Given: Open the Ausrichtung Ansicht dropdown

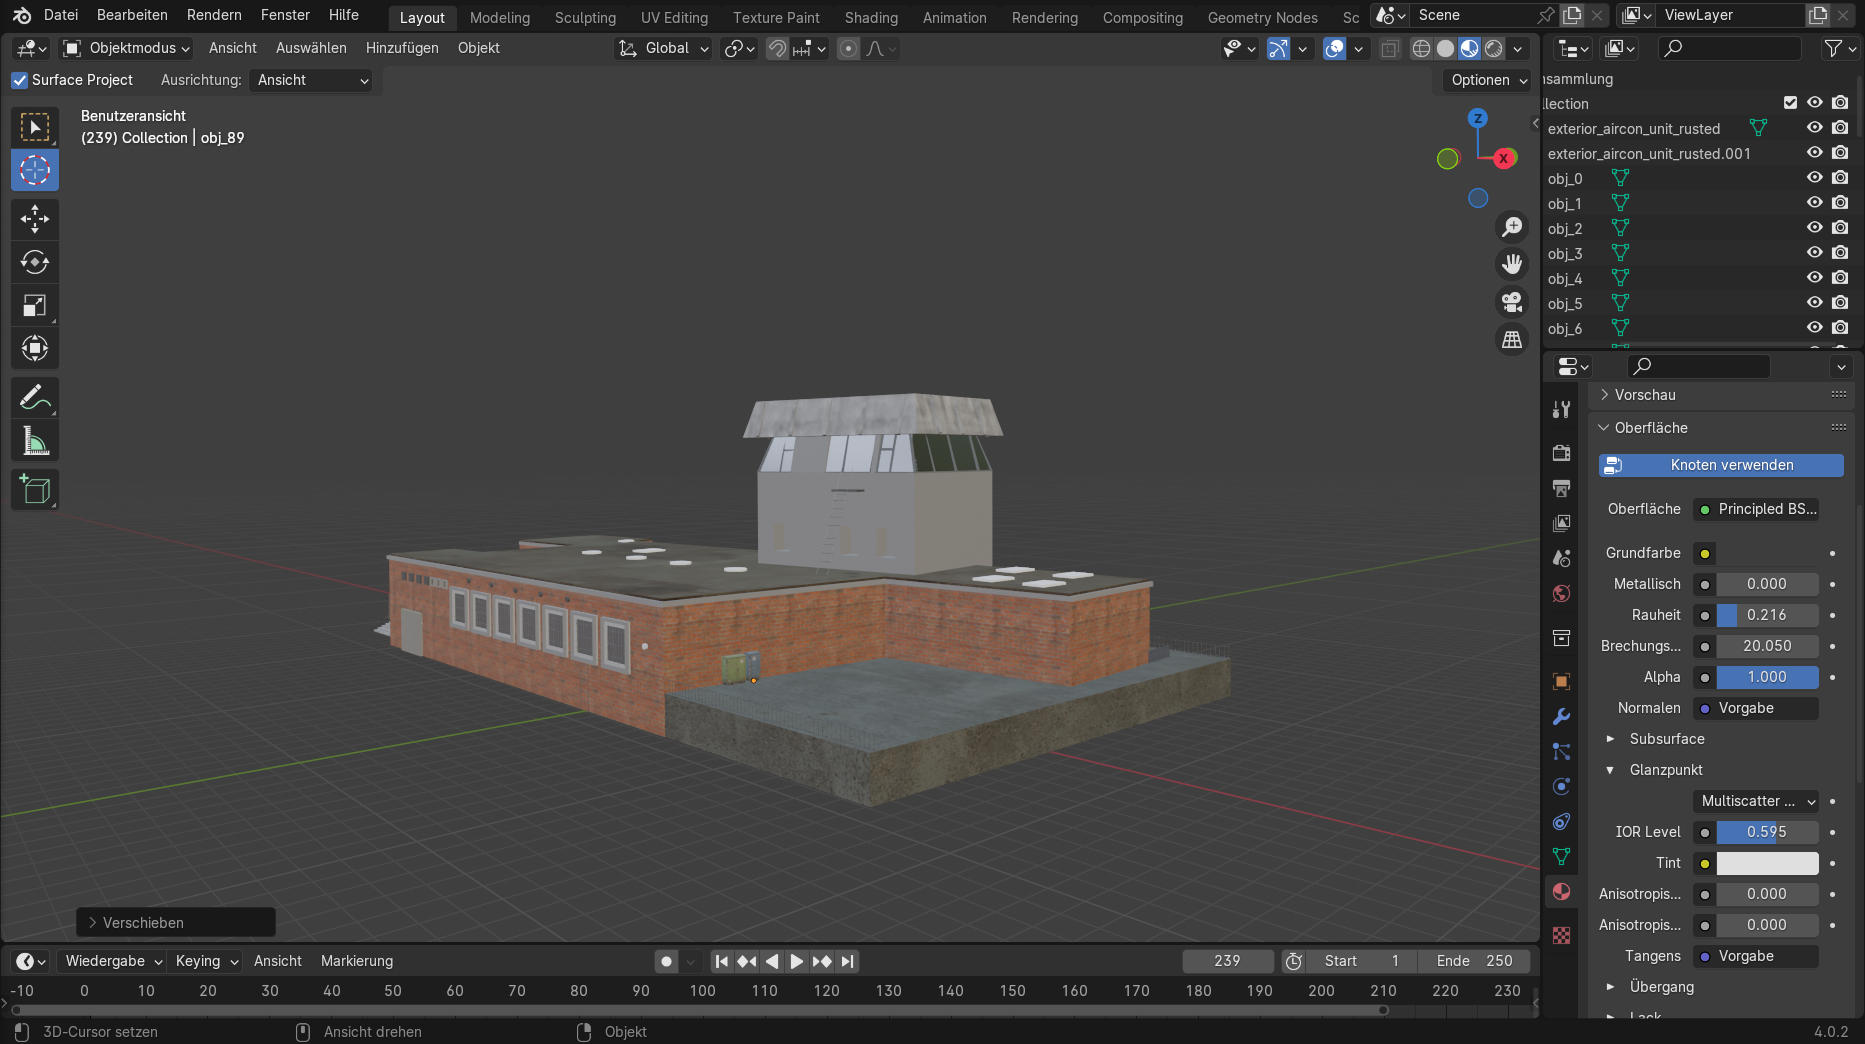Looking at the screenshot, I should point(311,80).
